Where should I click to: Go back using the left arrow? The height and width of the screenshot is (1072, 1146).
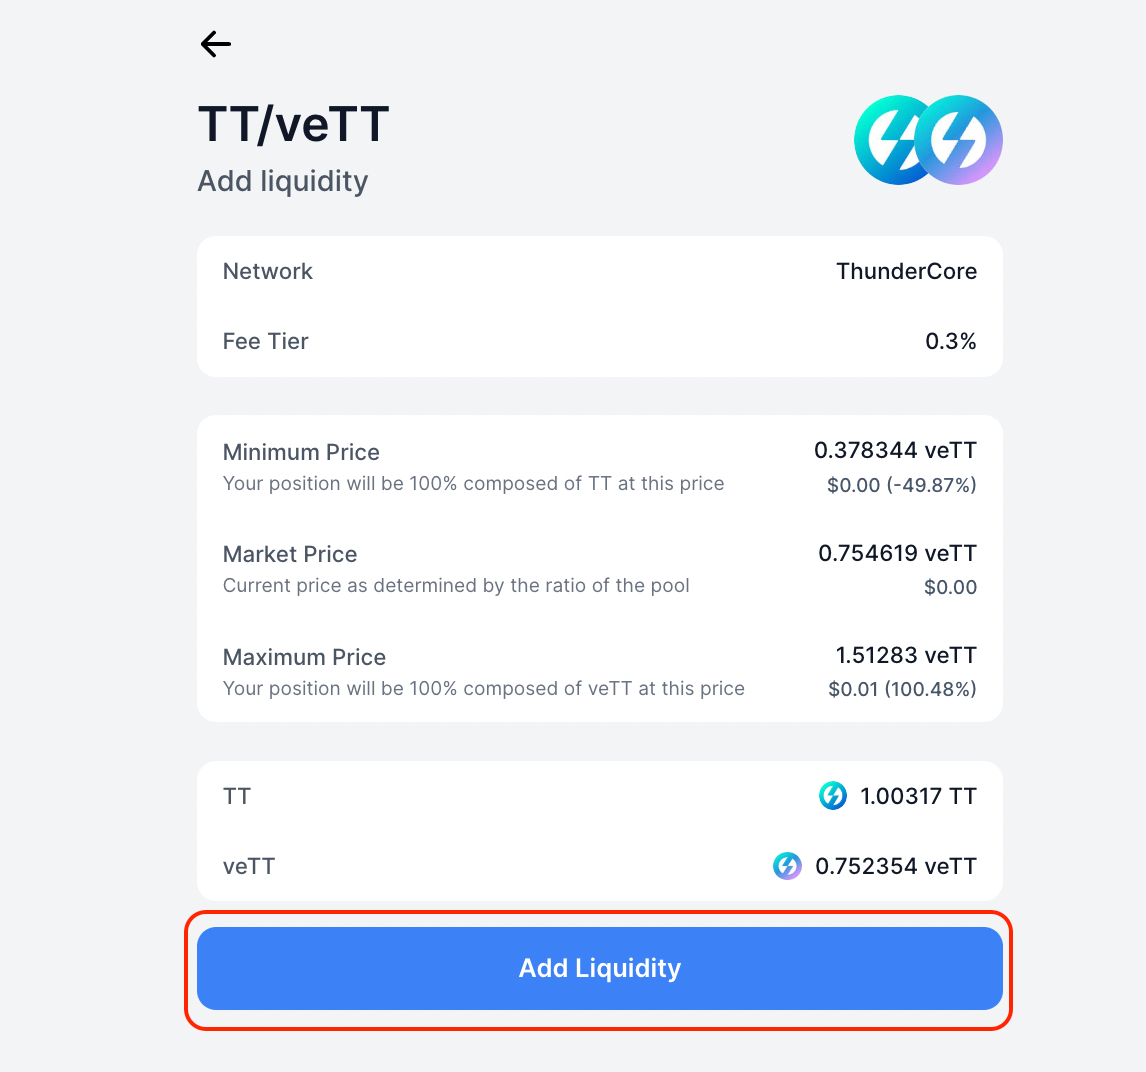pyautogui.click(x=216, y=44)
